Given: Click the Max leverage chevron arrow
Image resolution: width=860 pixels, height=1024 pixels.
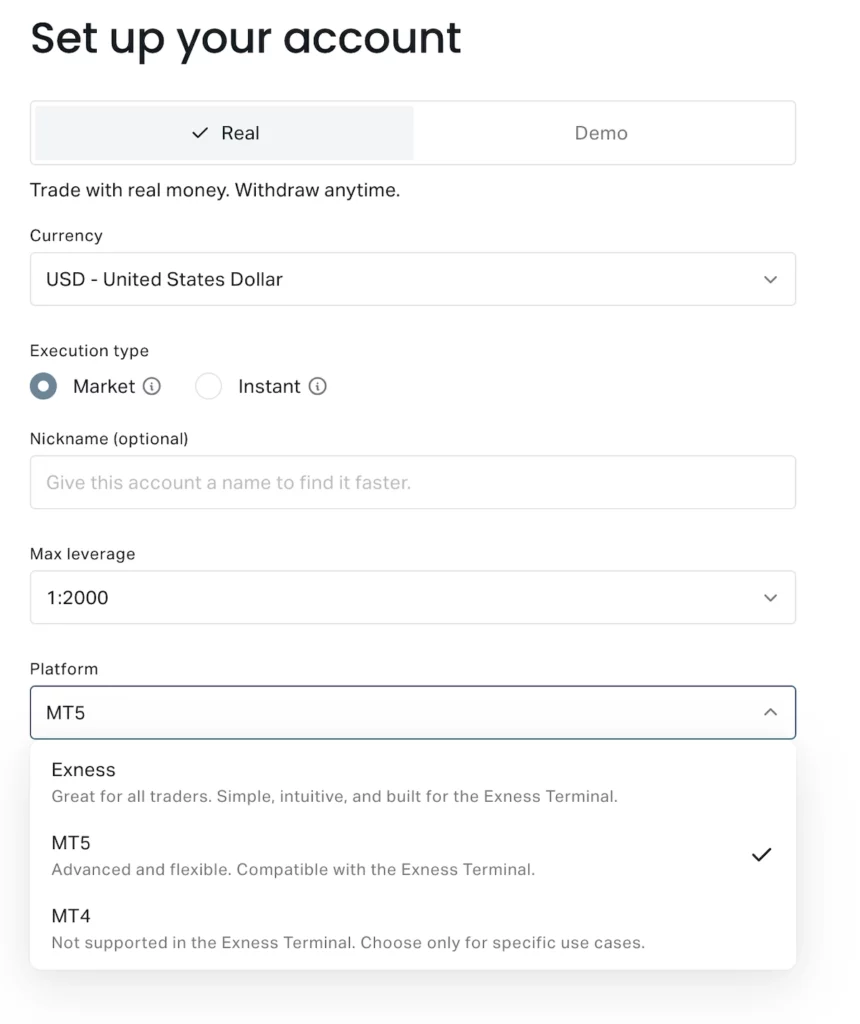Looking at the screenshot, I should coord(771,598).
